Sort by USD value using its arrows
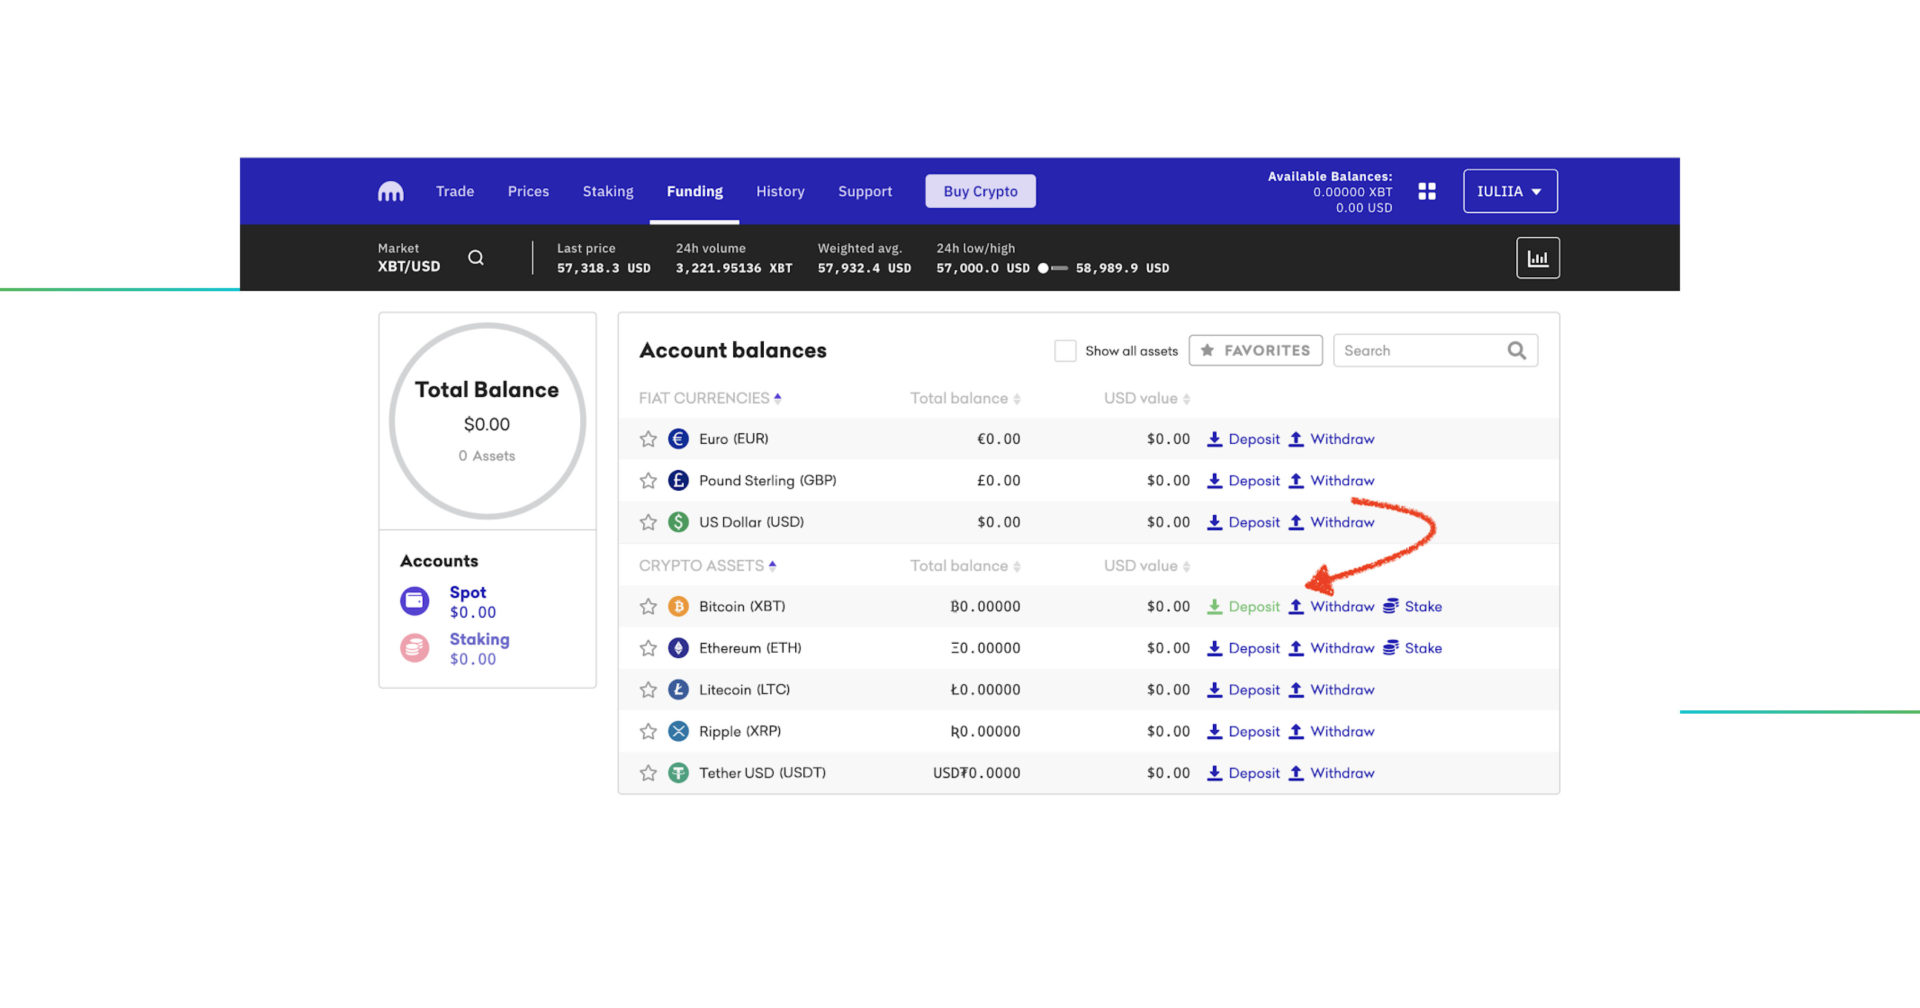 (1186, 398)
